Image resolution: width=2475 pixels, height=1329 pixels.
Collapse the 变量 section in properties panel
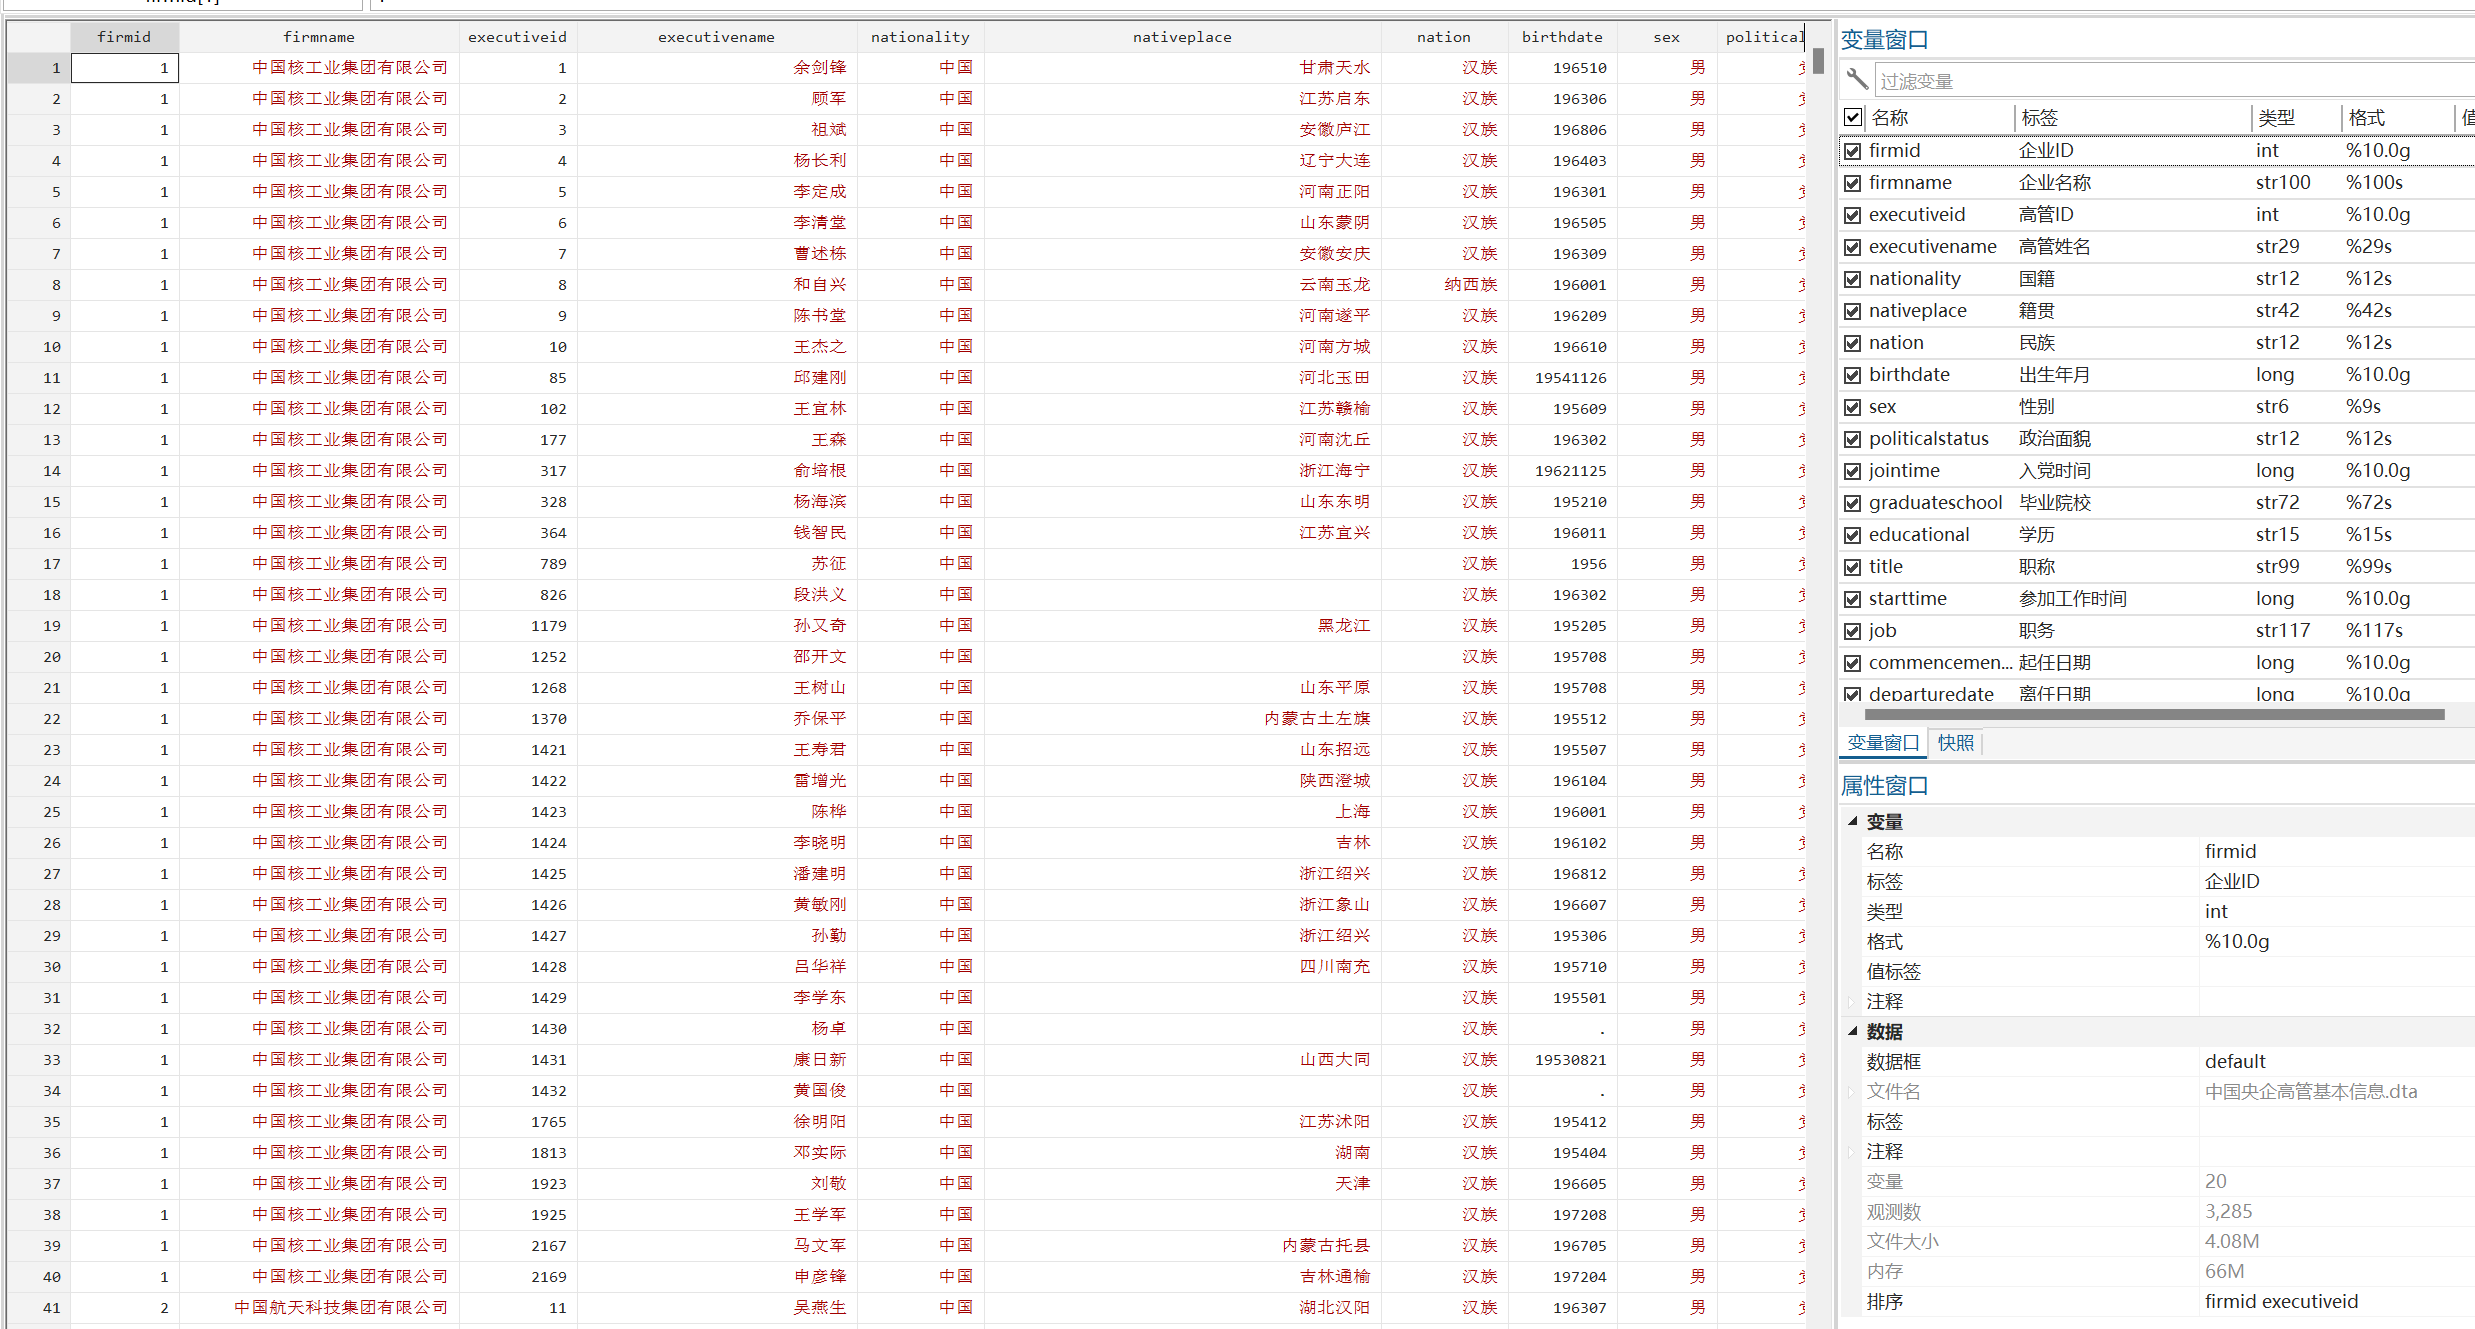(x=1853, y=821)
